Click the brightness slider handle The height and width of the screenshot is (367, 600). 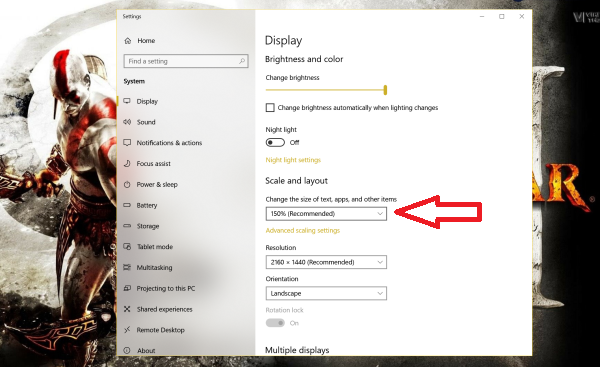pos(385,90)
